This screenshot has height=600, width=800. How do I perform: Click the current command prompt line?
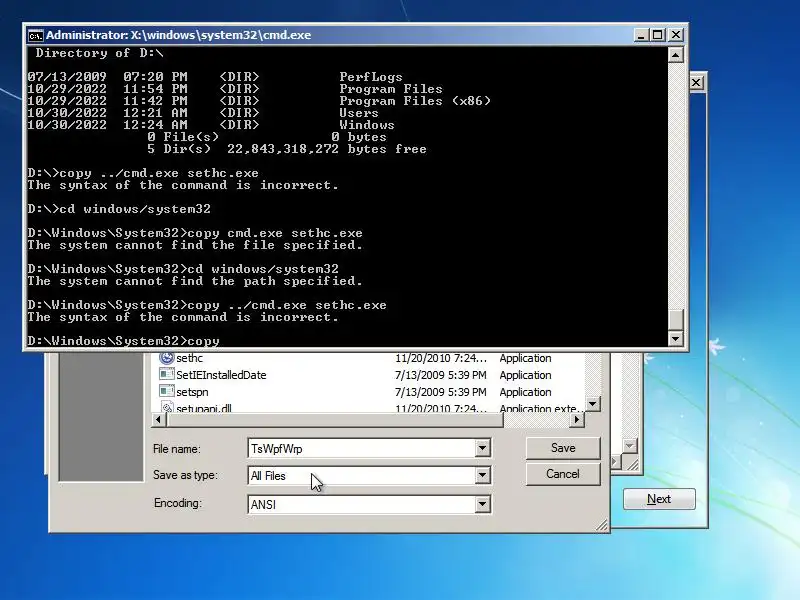pos(123,341)
